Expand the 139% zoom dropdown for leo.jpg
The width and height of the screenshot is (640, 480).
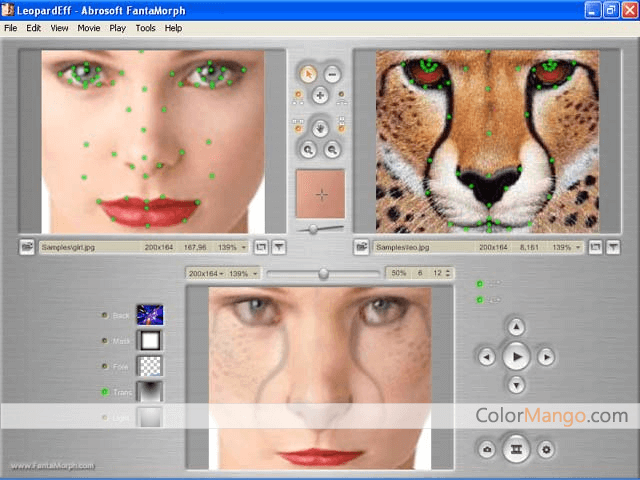[566, 246]
